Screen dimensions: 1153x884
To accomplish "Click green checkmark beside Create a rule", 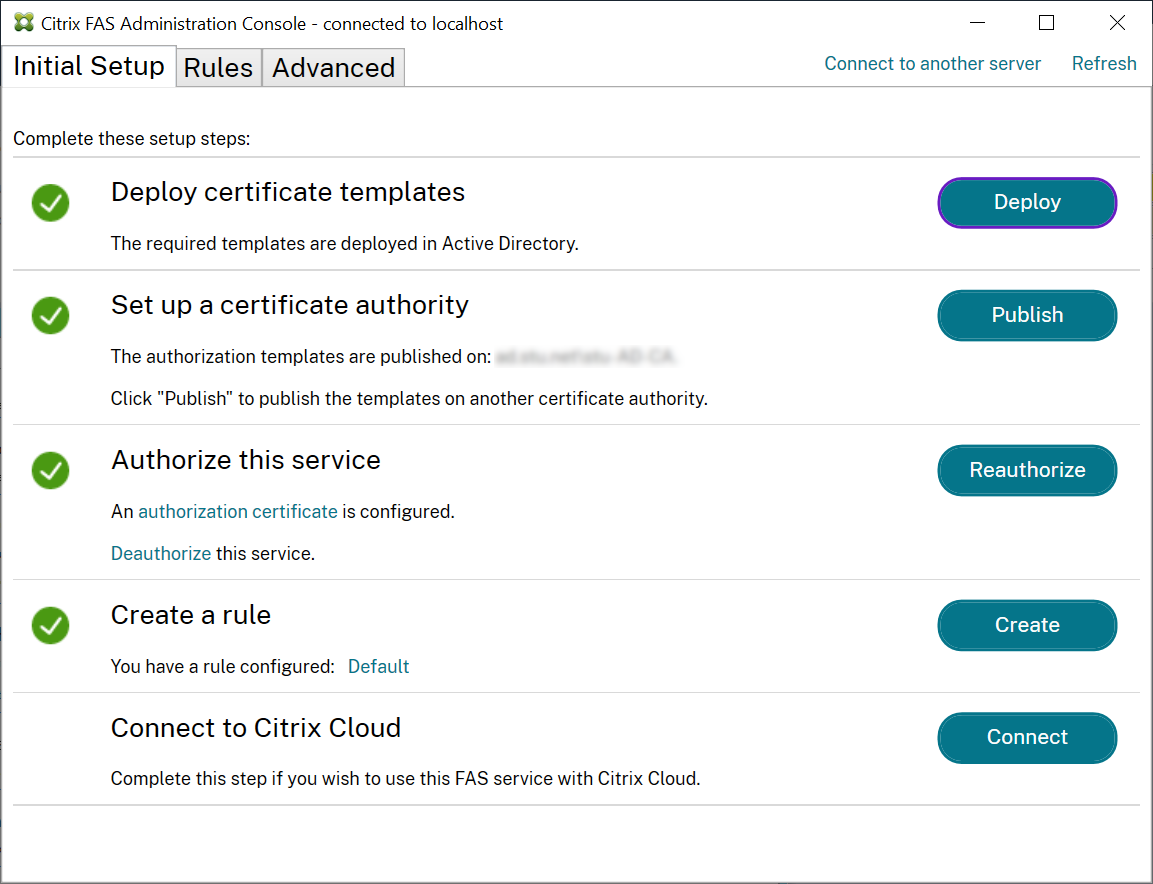I will (50, 626).
